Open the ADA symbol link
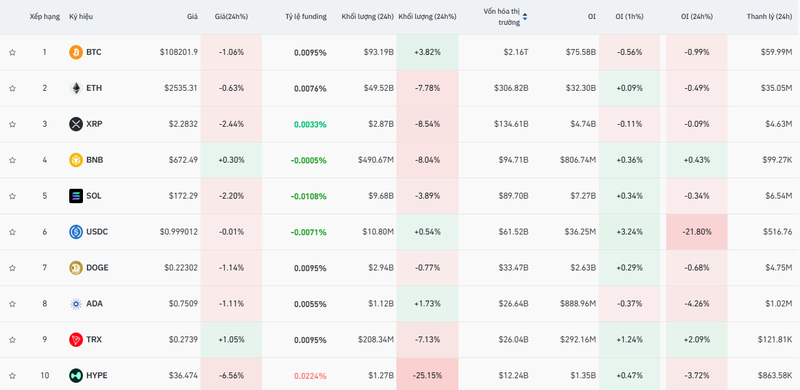Screen dimensions: 800x390 click(94, 304)
